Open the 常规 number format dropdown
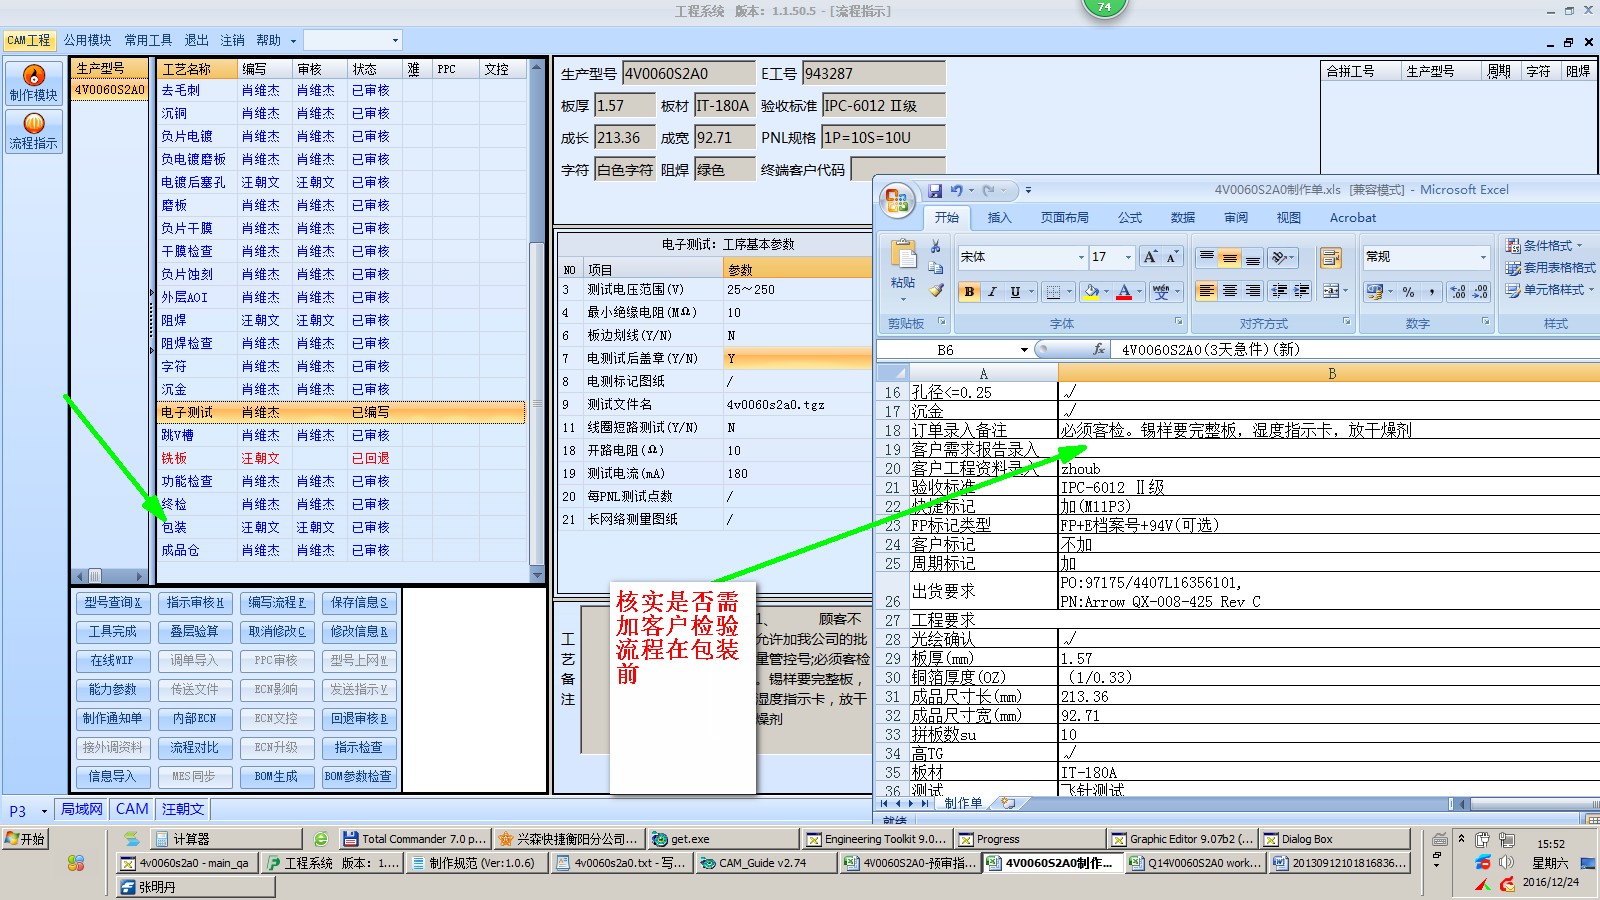The height and width of the screenshot is (900, 1600). pyautogui.click(x=1483, y=257)
